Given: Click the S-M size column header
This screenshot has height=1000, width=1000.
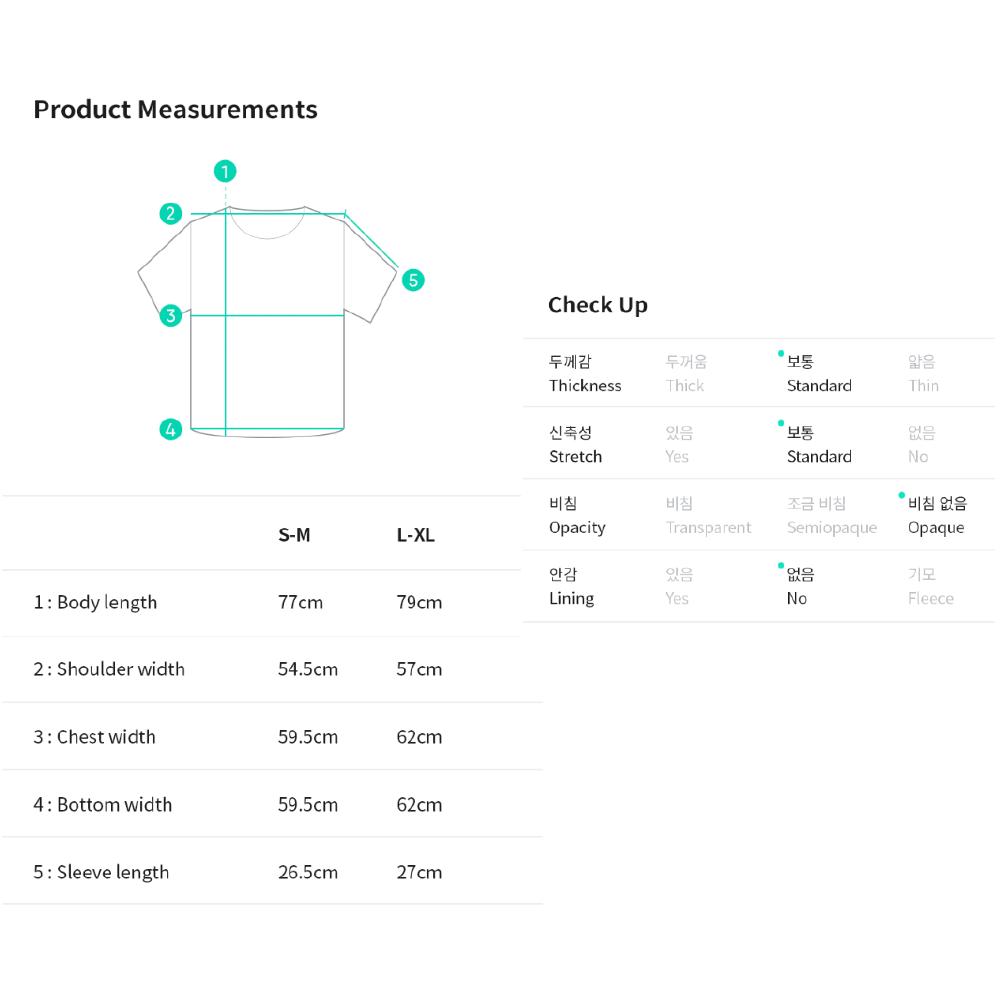Looking at the screenshot, I should tap(294, 535).
